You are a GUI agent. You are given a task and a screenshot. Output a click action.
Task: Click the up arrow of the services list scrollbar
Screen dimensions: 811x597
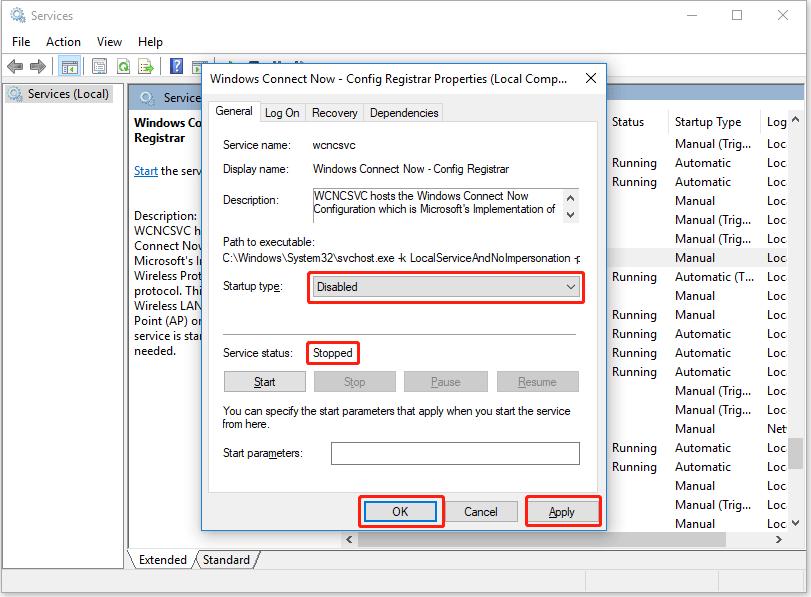795,120
